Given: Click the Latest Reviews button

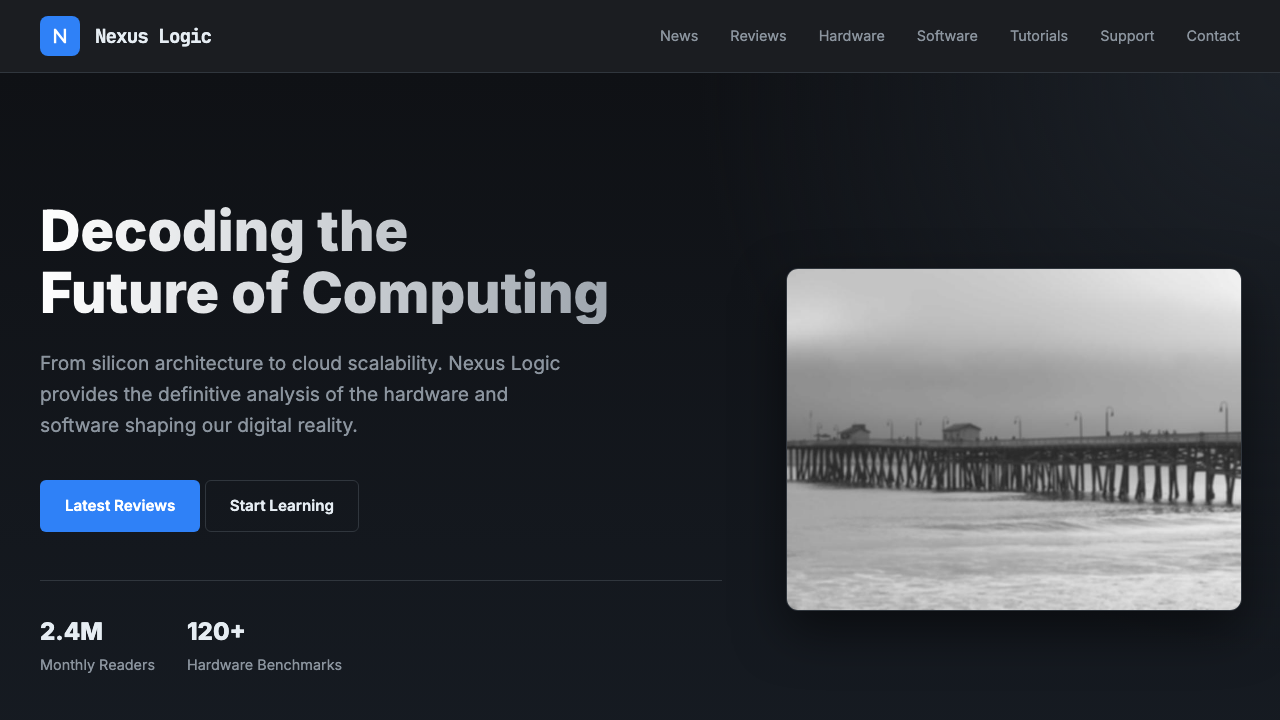Looking at the screenshot, I should 120,506.
